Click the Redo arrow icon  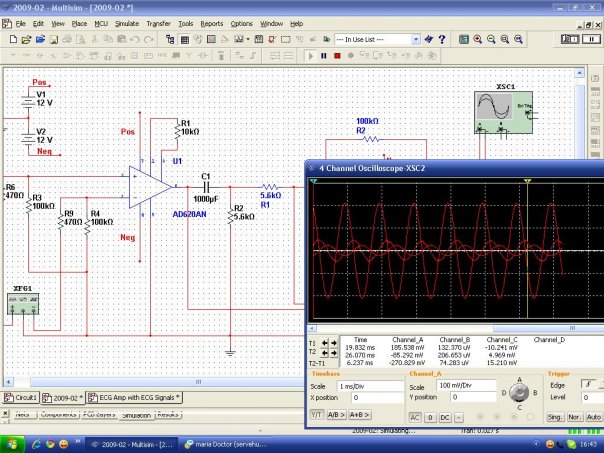coord(148,39)
